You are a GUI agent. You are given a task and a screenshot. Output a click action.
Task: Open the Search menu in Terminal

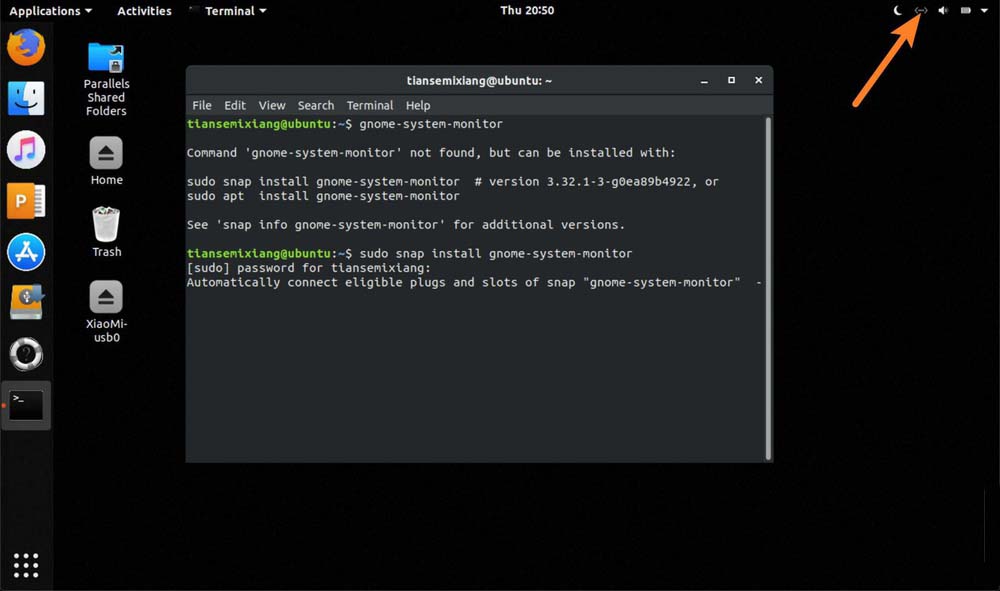(316, 105)
